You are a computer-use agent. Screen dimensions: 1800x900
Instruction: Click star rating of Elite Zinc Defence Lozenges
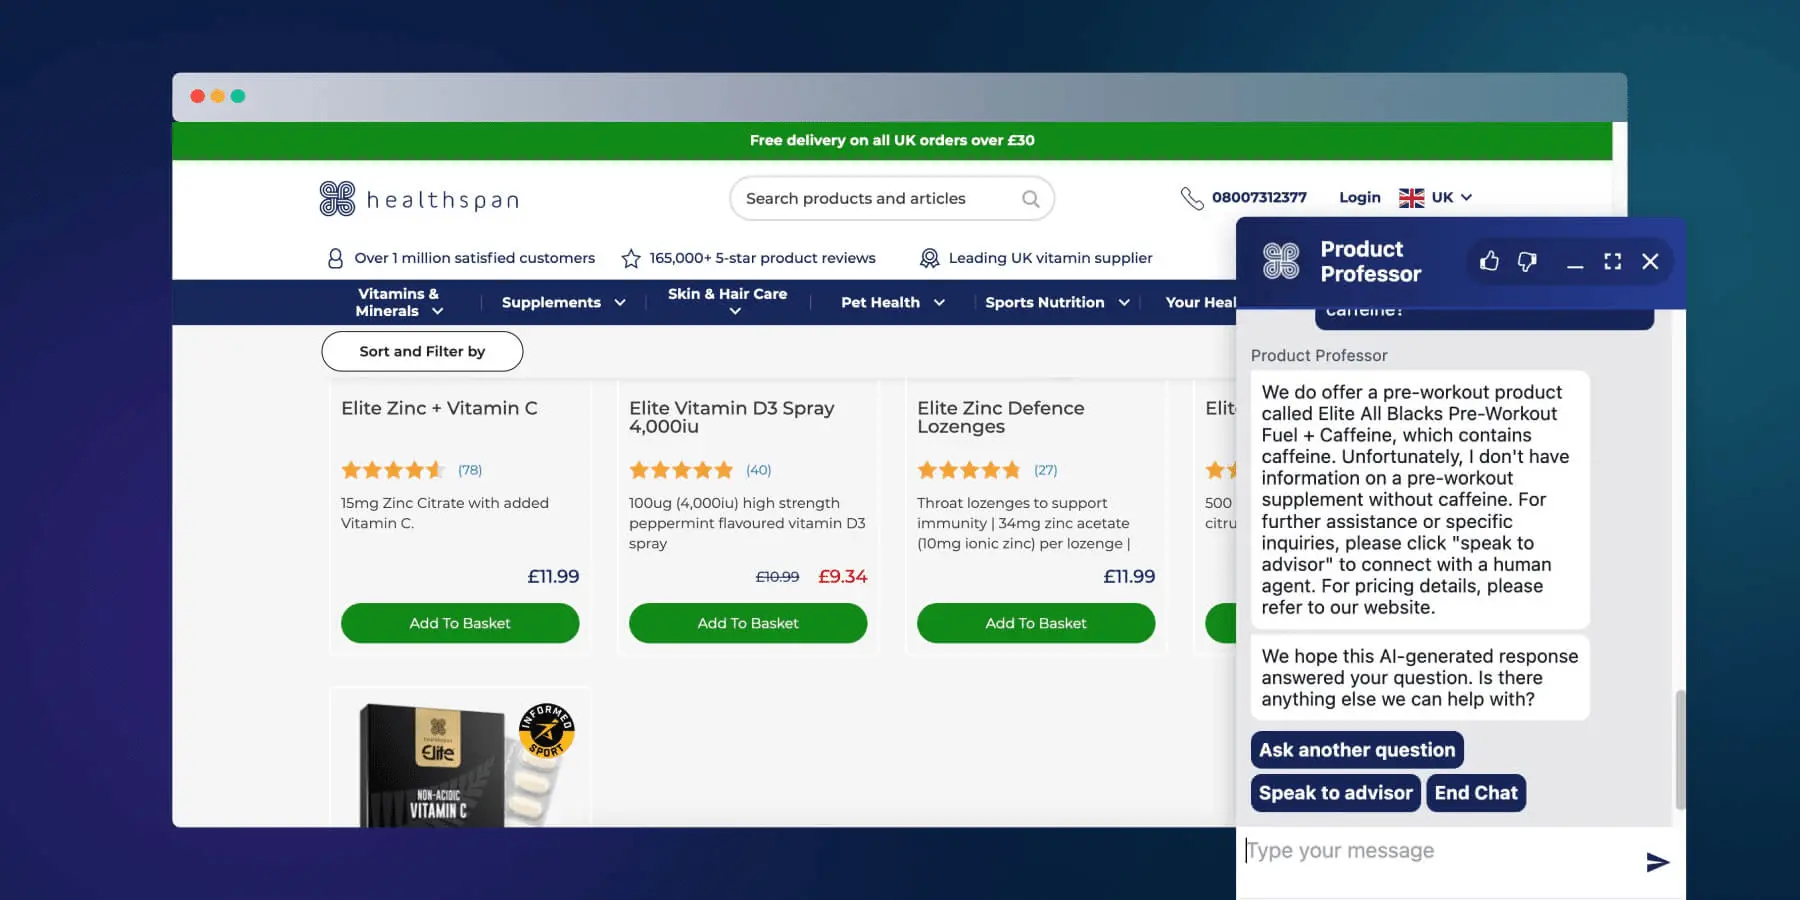(969, 470)
